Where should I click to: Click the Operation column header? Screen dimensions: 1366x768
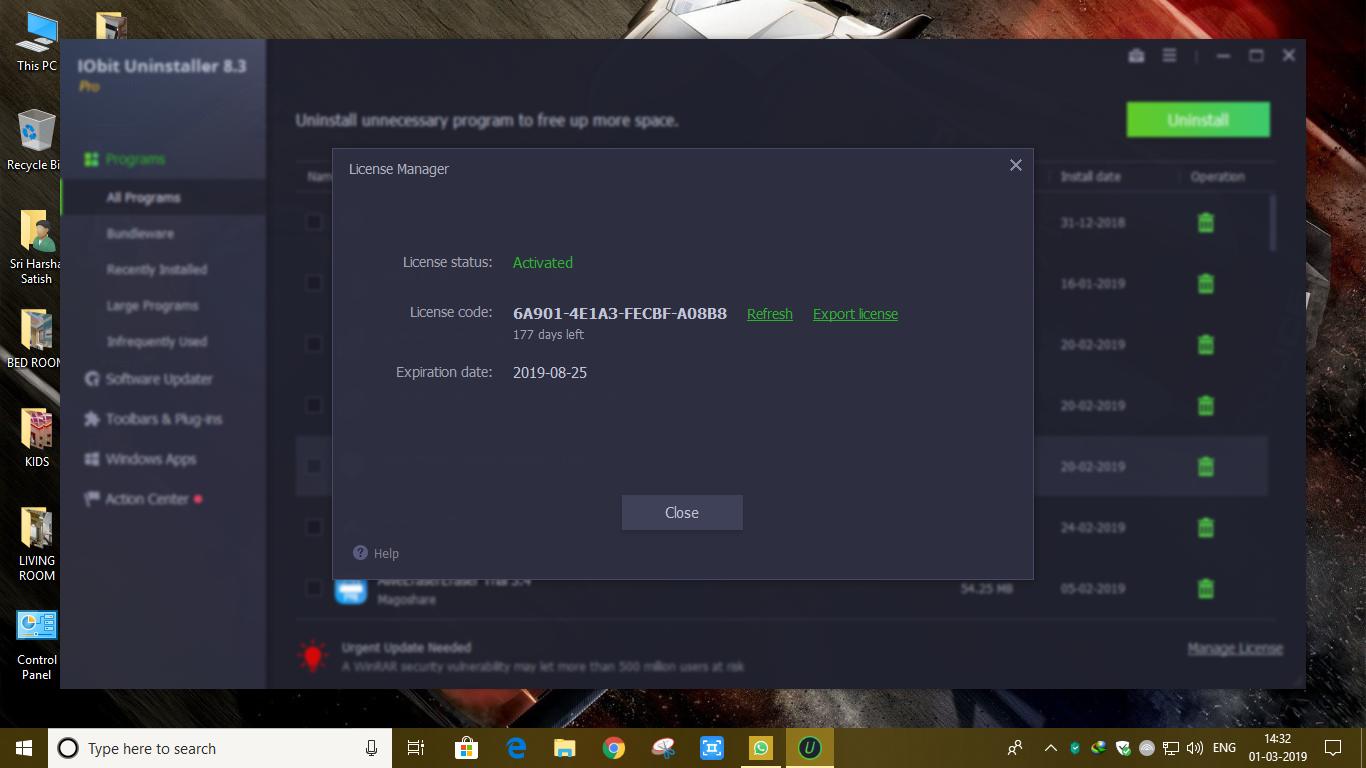1217,176
